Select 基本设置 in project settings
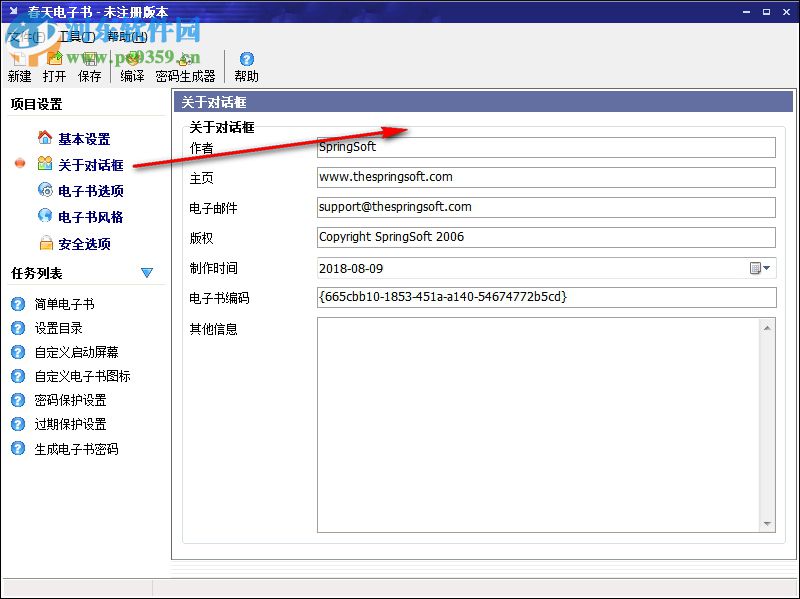 point(84,139)
